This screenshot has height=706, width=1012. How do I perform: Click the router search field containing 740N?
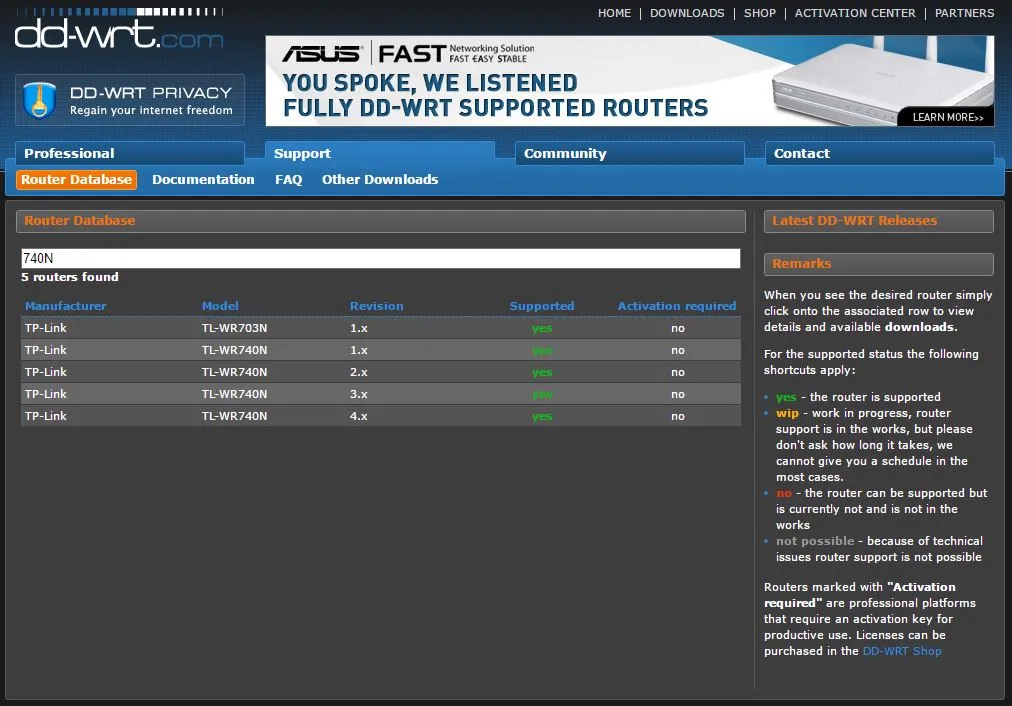tap(381, 258)
